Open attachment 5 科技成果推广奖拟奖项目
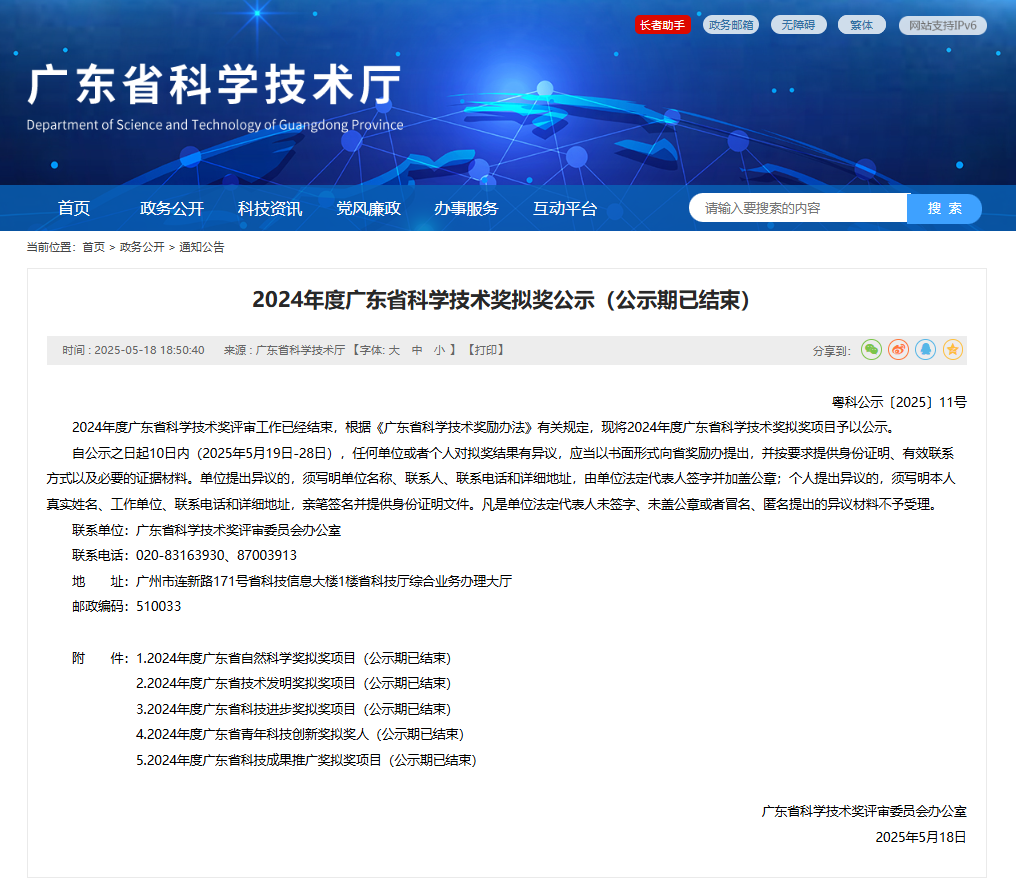 (x=306, y=760)
